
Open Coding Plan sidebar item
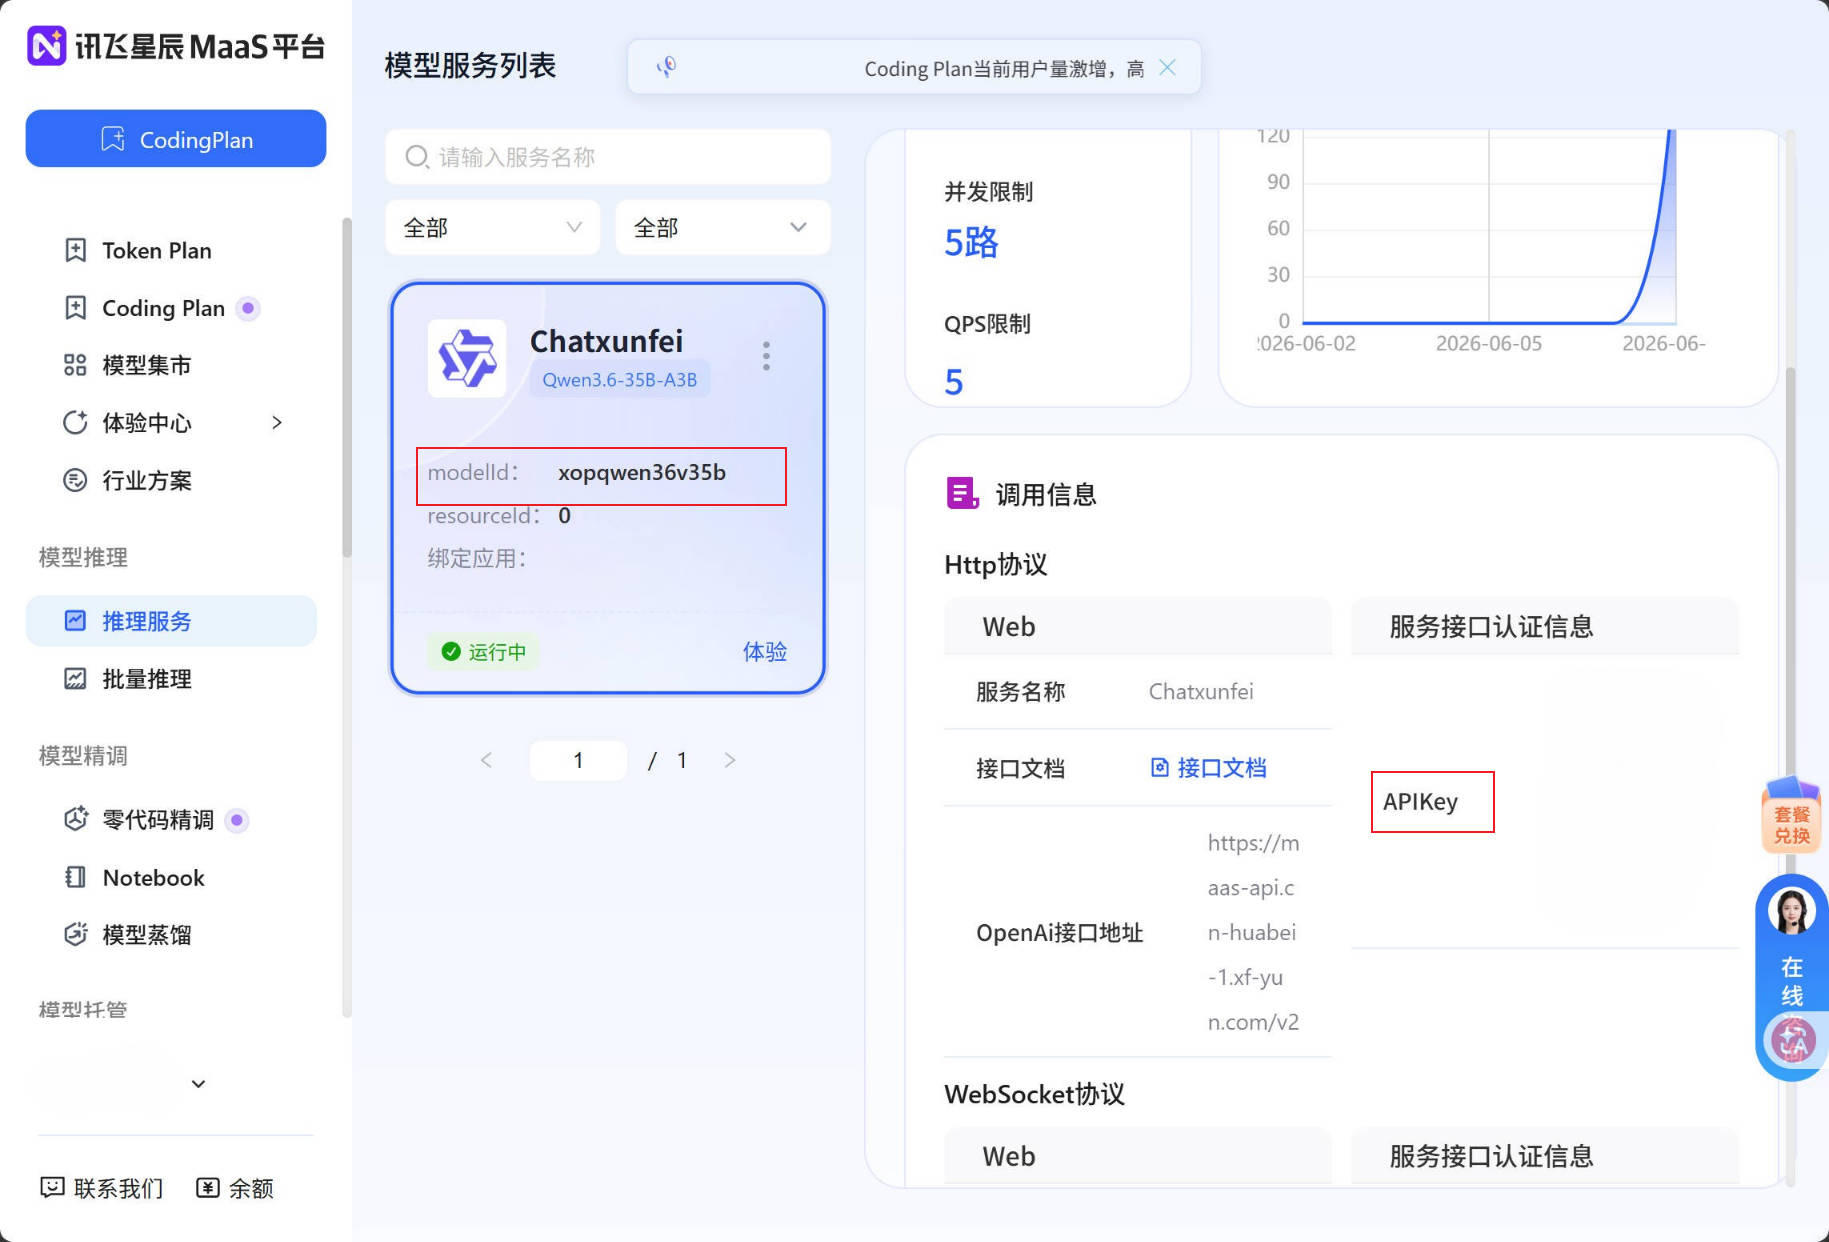[x=163, y=308]
